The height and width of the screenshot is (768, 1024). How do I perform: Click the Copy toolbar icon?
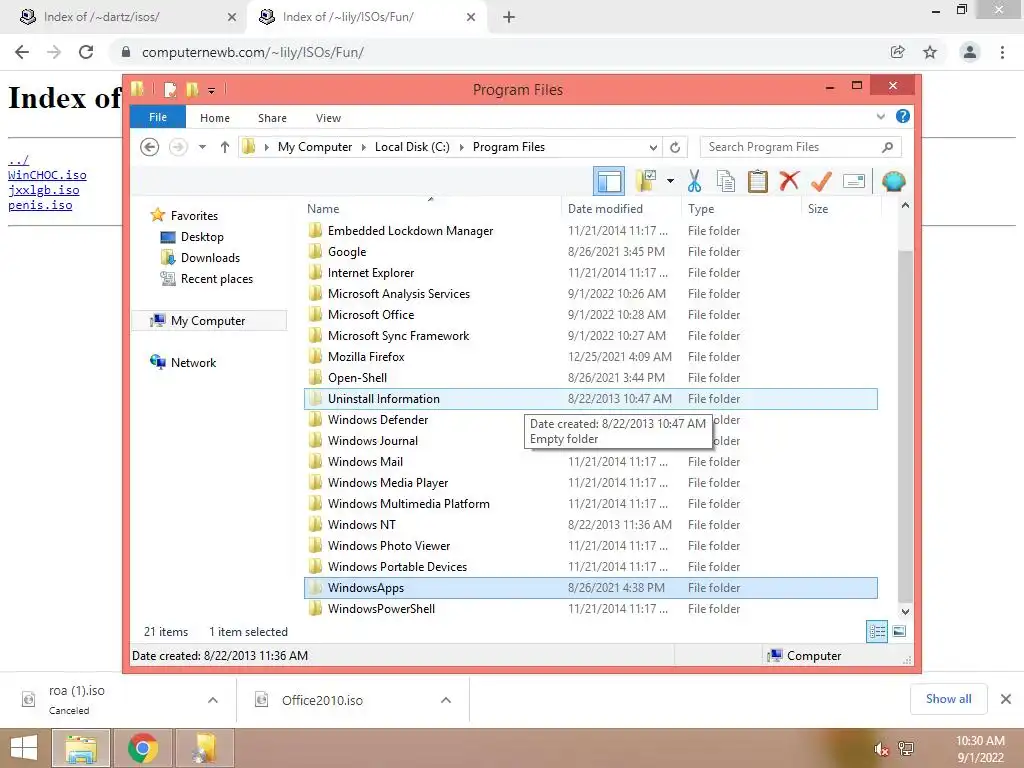click(x=725, y=181)
